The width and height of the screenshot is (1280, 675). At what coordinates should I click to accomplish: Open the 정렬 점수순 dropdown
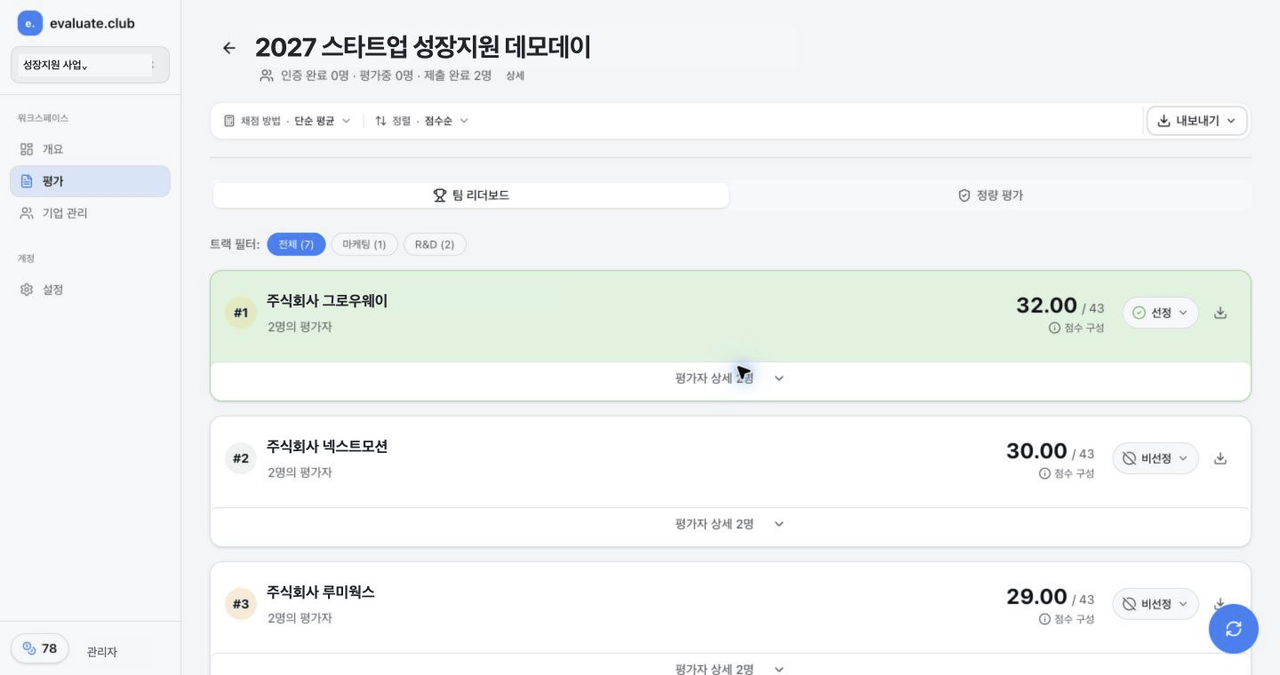coord(422,121)
